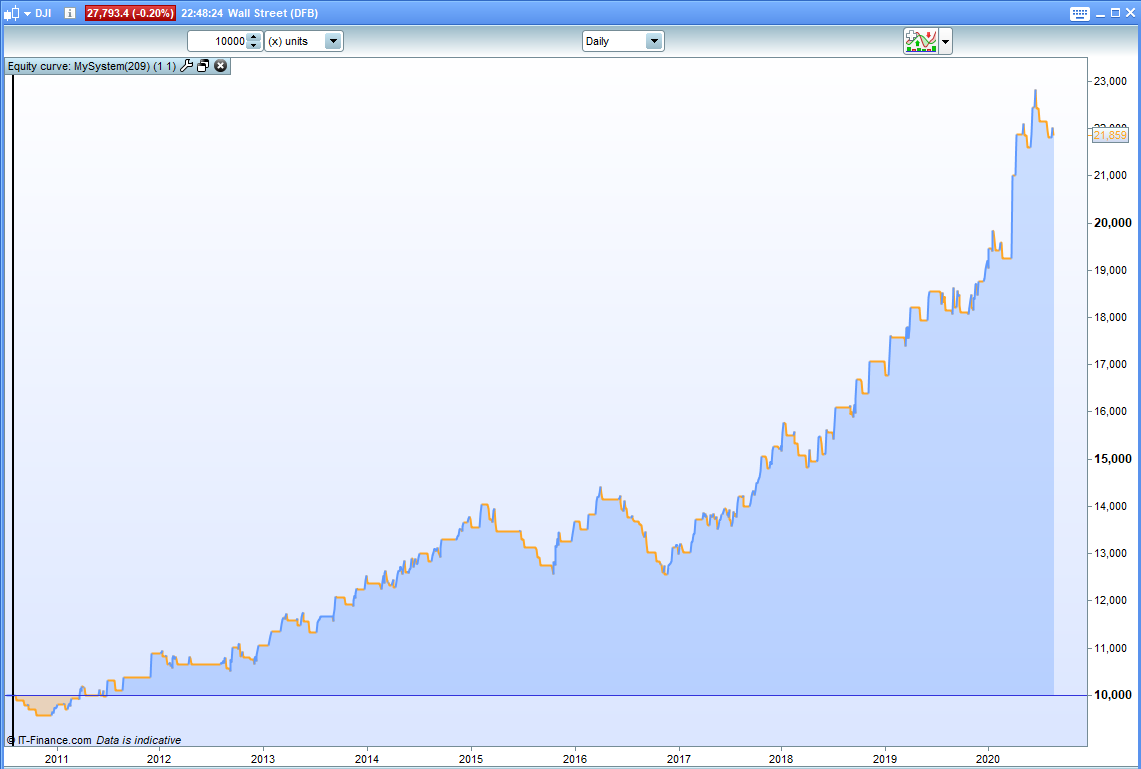Click the 2011 year label on time axis

(56, 759)
